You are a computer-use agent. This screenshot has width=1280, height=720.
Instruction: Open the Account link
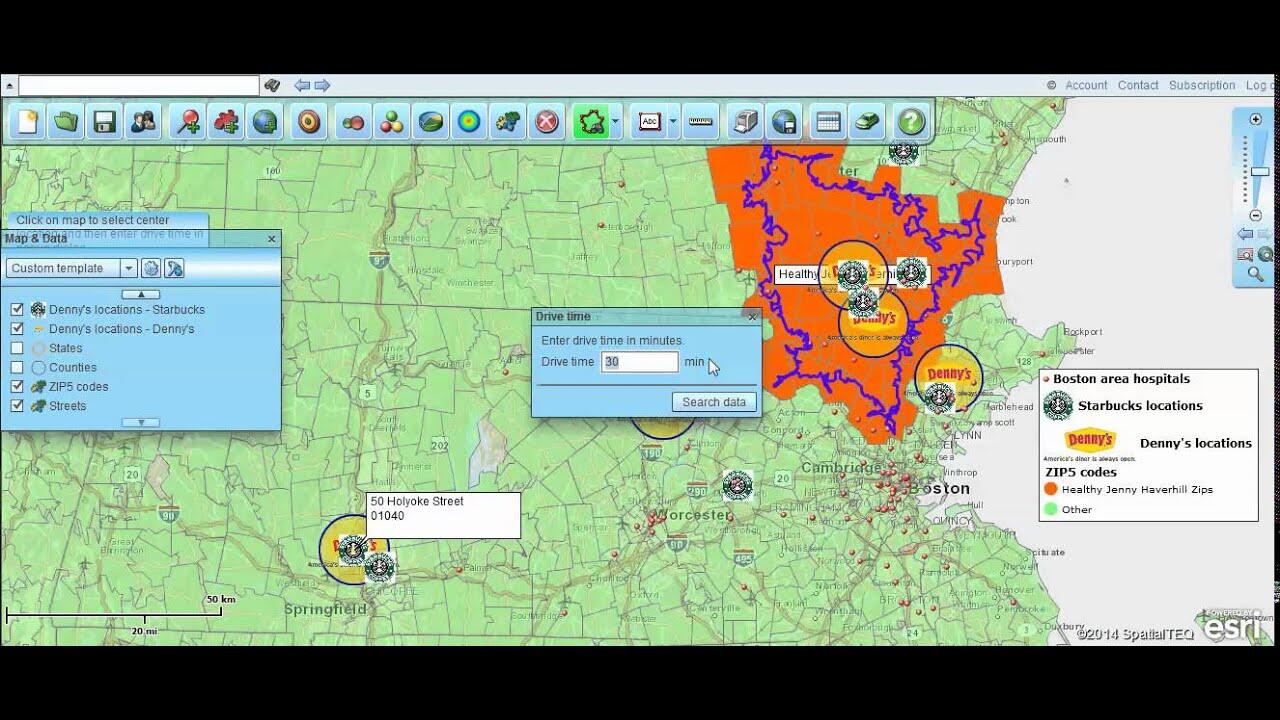coord(1086,86)
